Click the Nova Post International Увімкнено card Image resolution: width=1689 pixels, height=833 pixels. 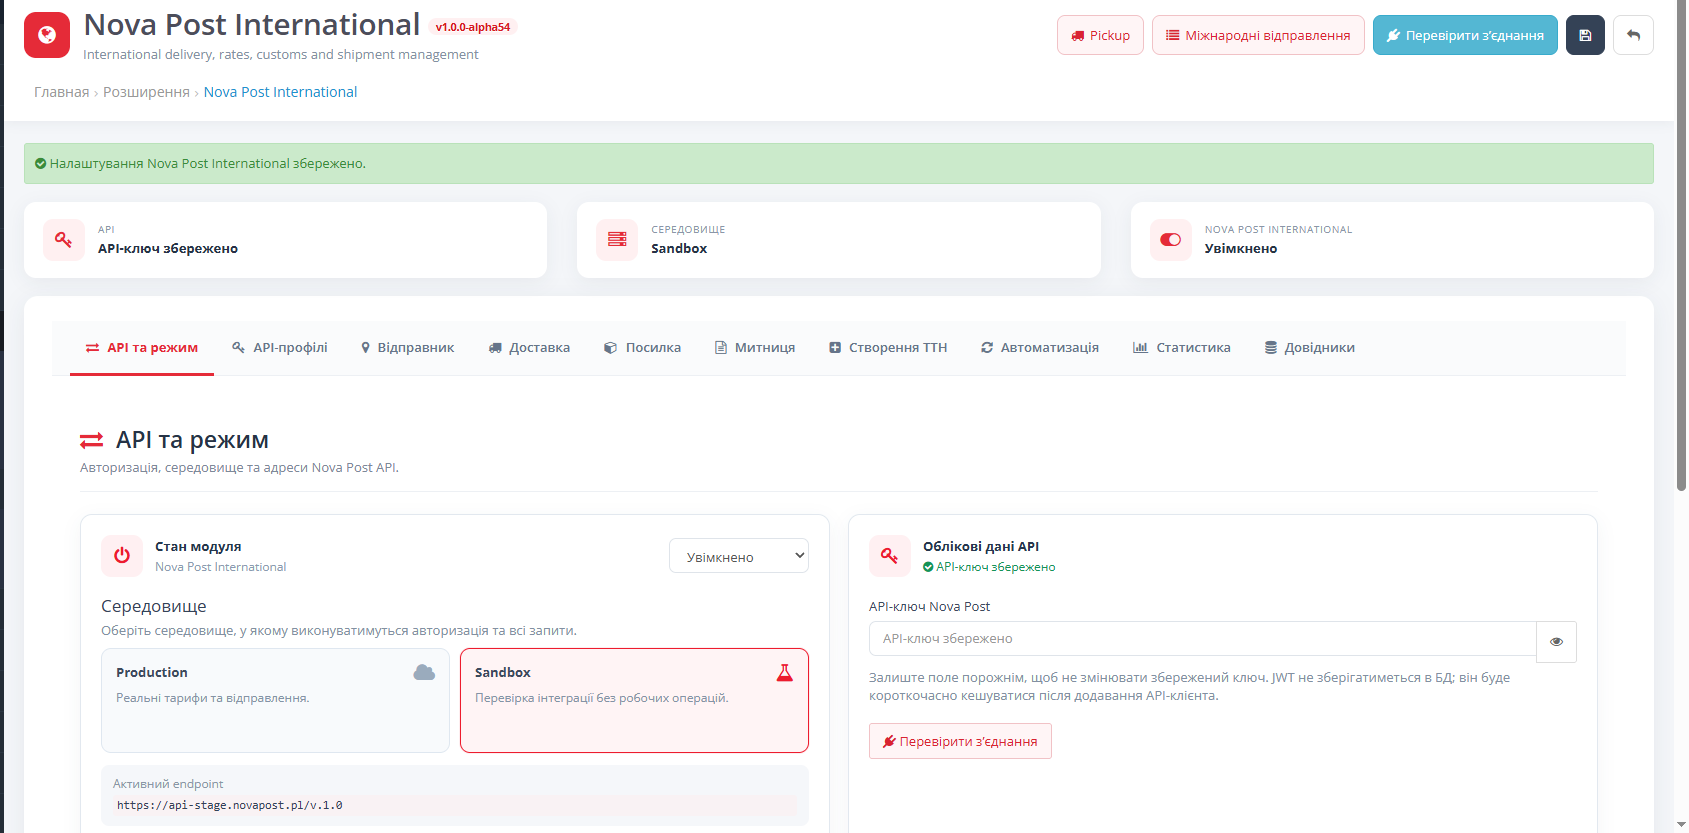(x=1392, y=240)
